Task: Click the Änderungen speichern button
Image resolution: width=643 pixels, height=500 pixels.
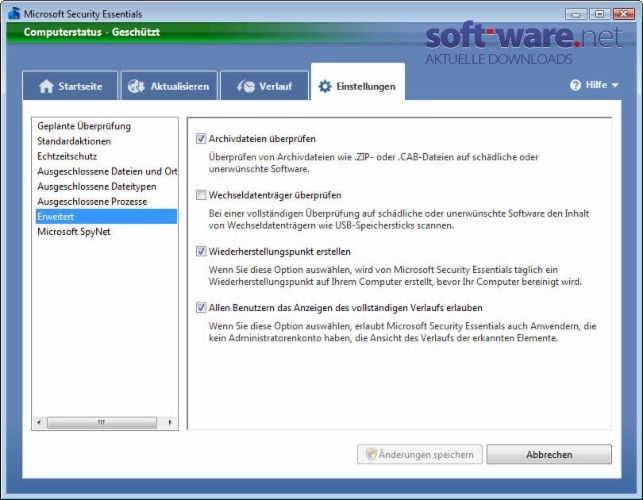Action: (420, 454)
